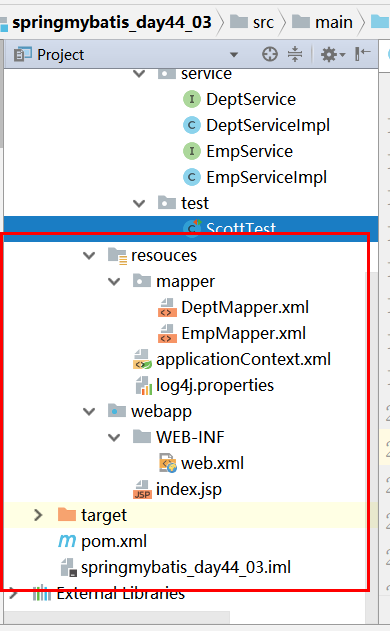Screen dimensions: 390x631
Task: Click the applicationContext.xml Spring config icon
Action: click(142, 359)
